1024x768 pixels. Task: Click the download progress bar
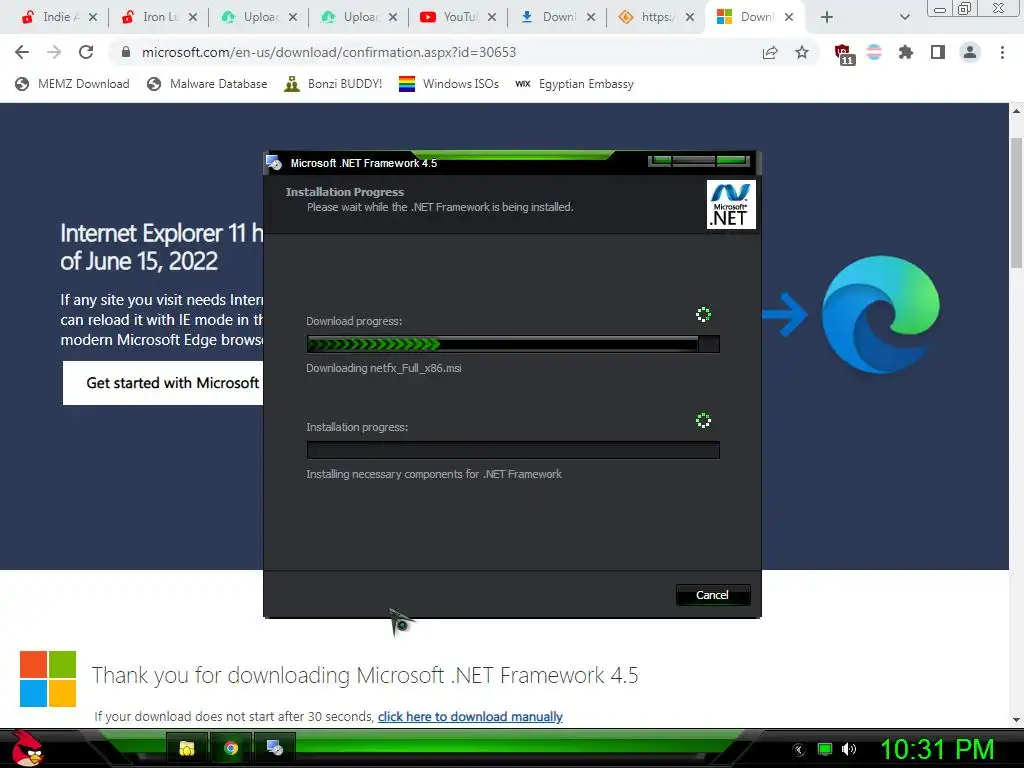coord(513,344)
